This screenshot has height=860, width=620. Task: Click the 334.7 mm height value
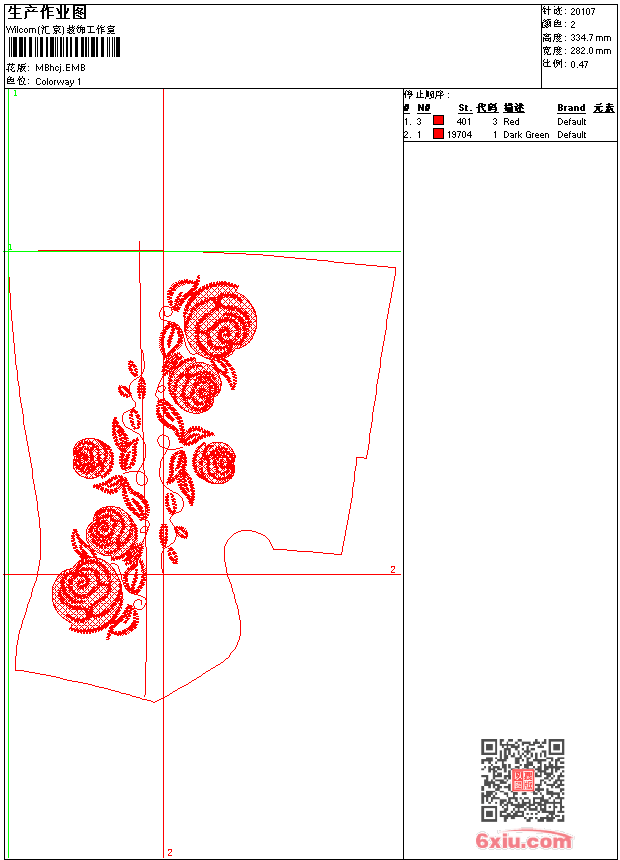tap(590, 38)
